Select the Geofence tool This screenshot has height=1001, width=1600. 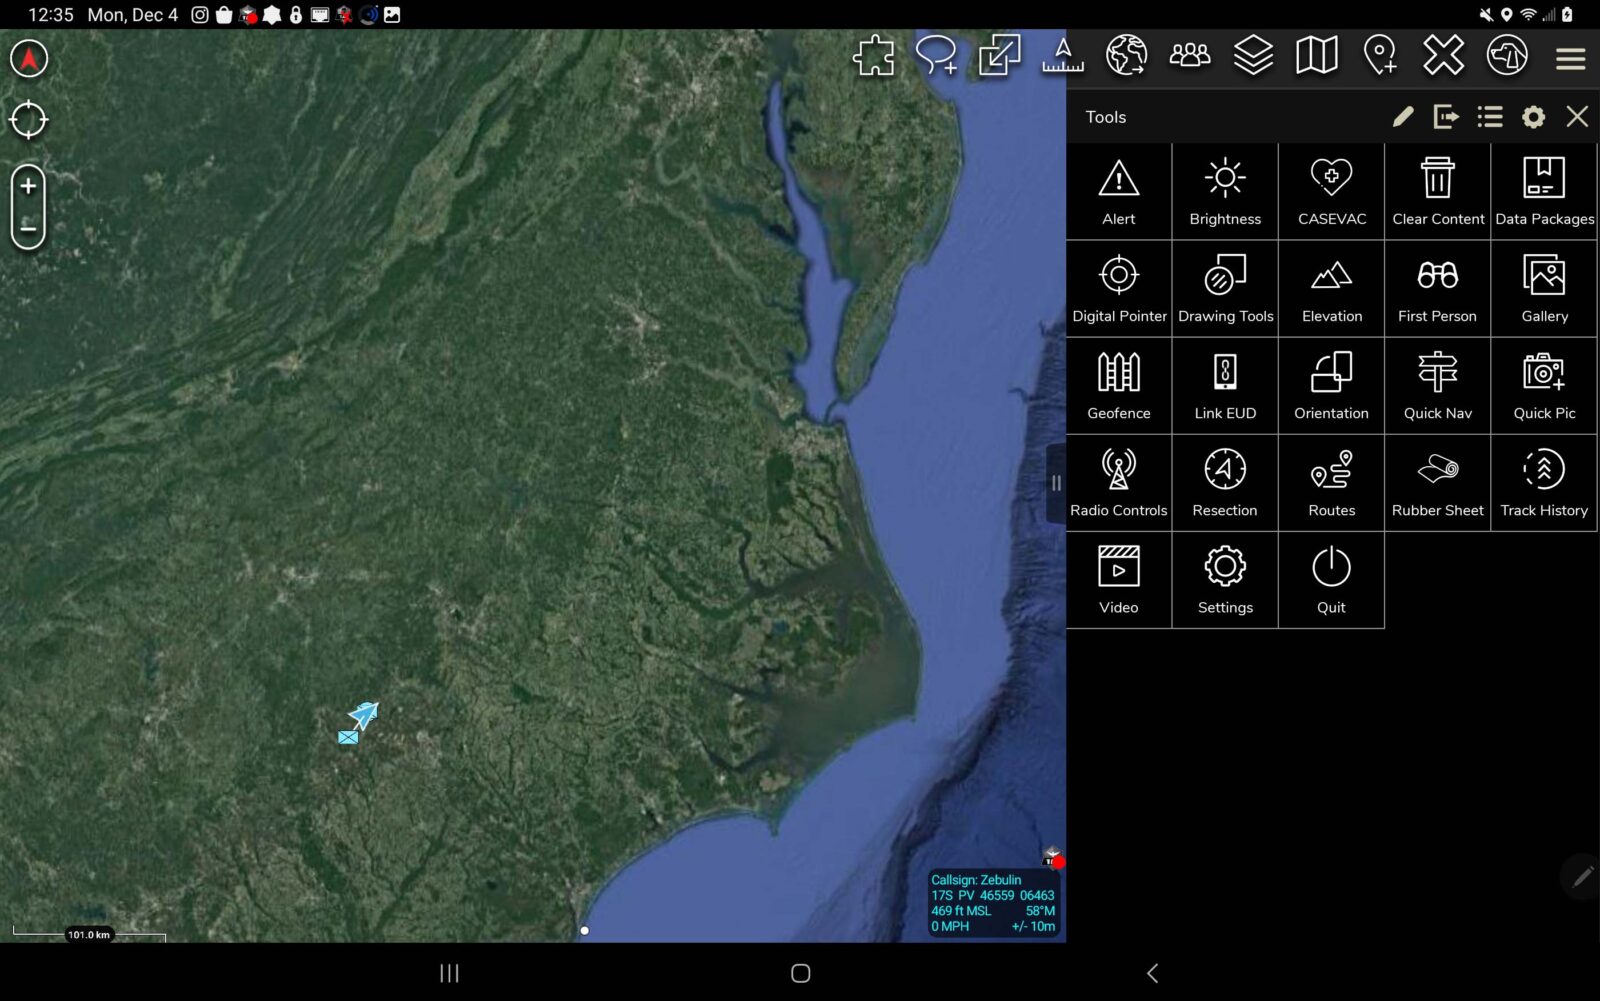click(x=1118, y=385)
